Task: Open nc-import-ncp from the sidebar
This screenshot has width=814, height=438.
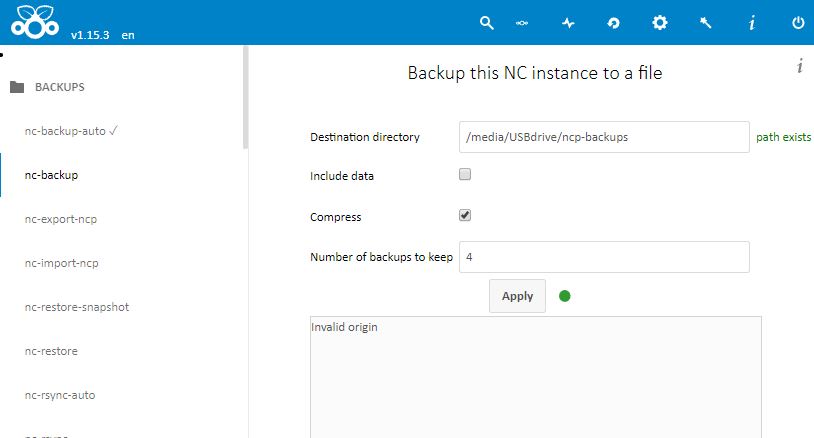Action: [61, 263]
